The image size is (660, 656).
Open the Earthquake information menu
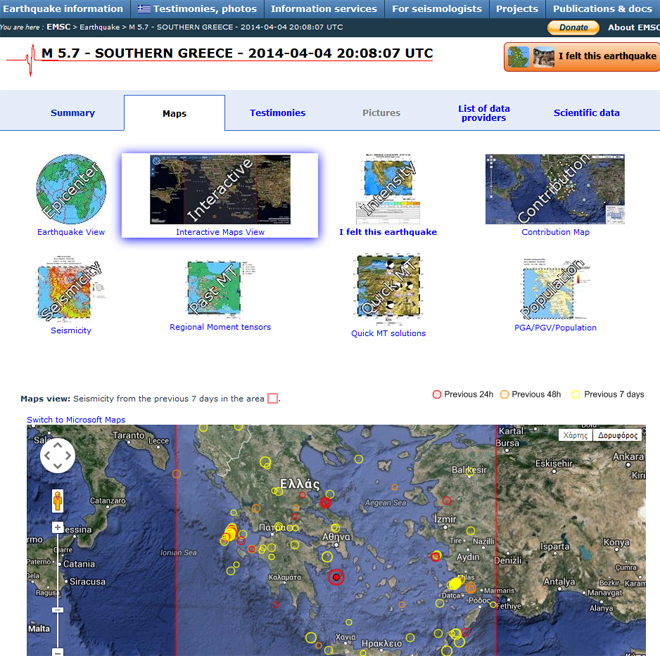63,9
